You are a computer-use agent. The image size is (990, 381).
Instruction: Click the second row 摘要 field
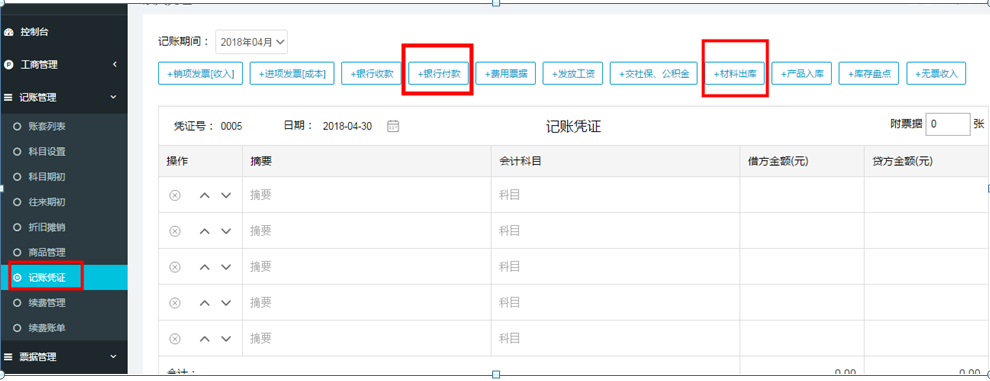(367, 231)
